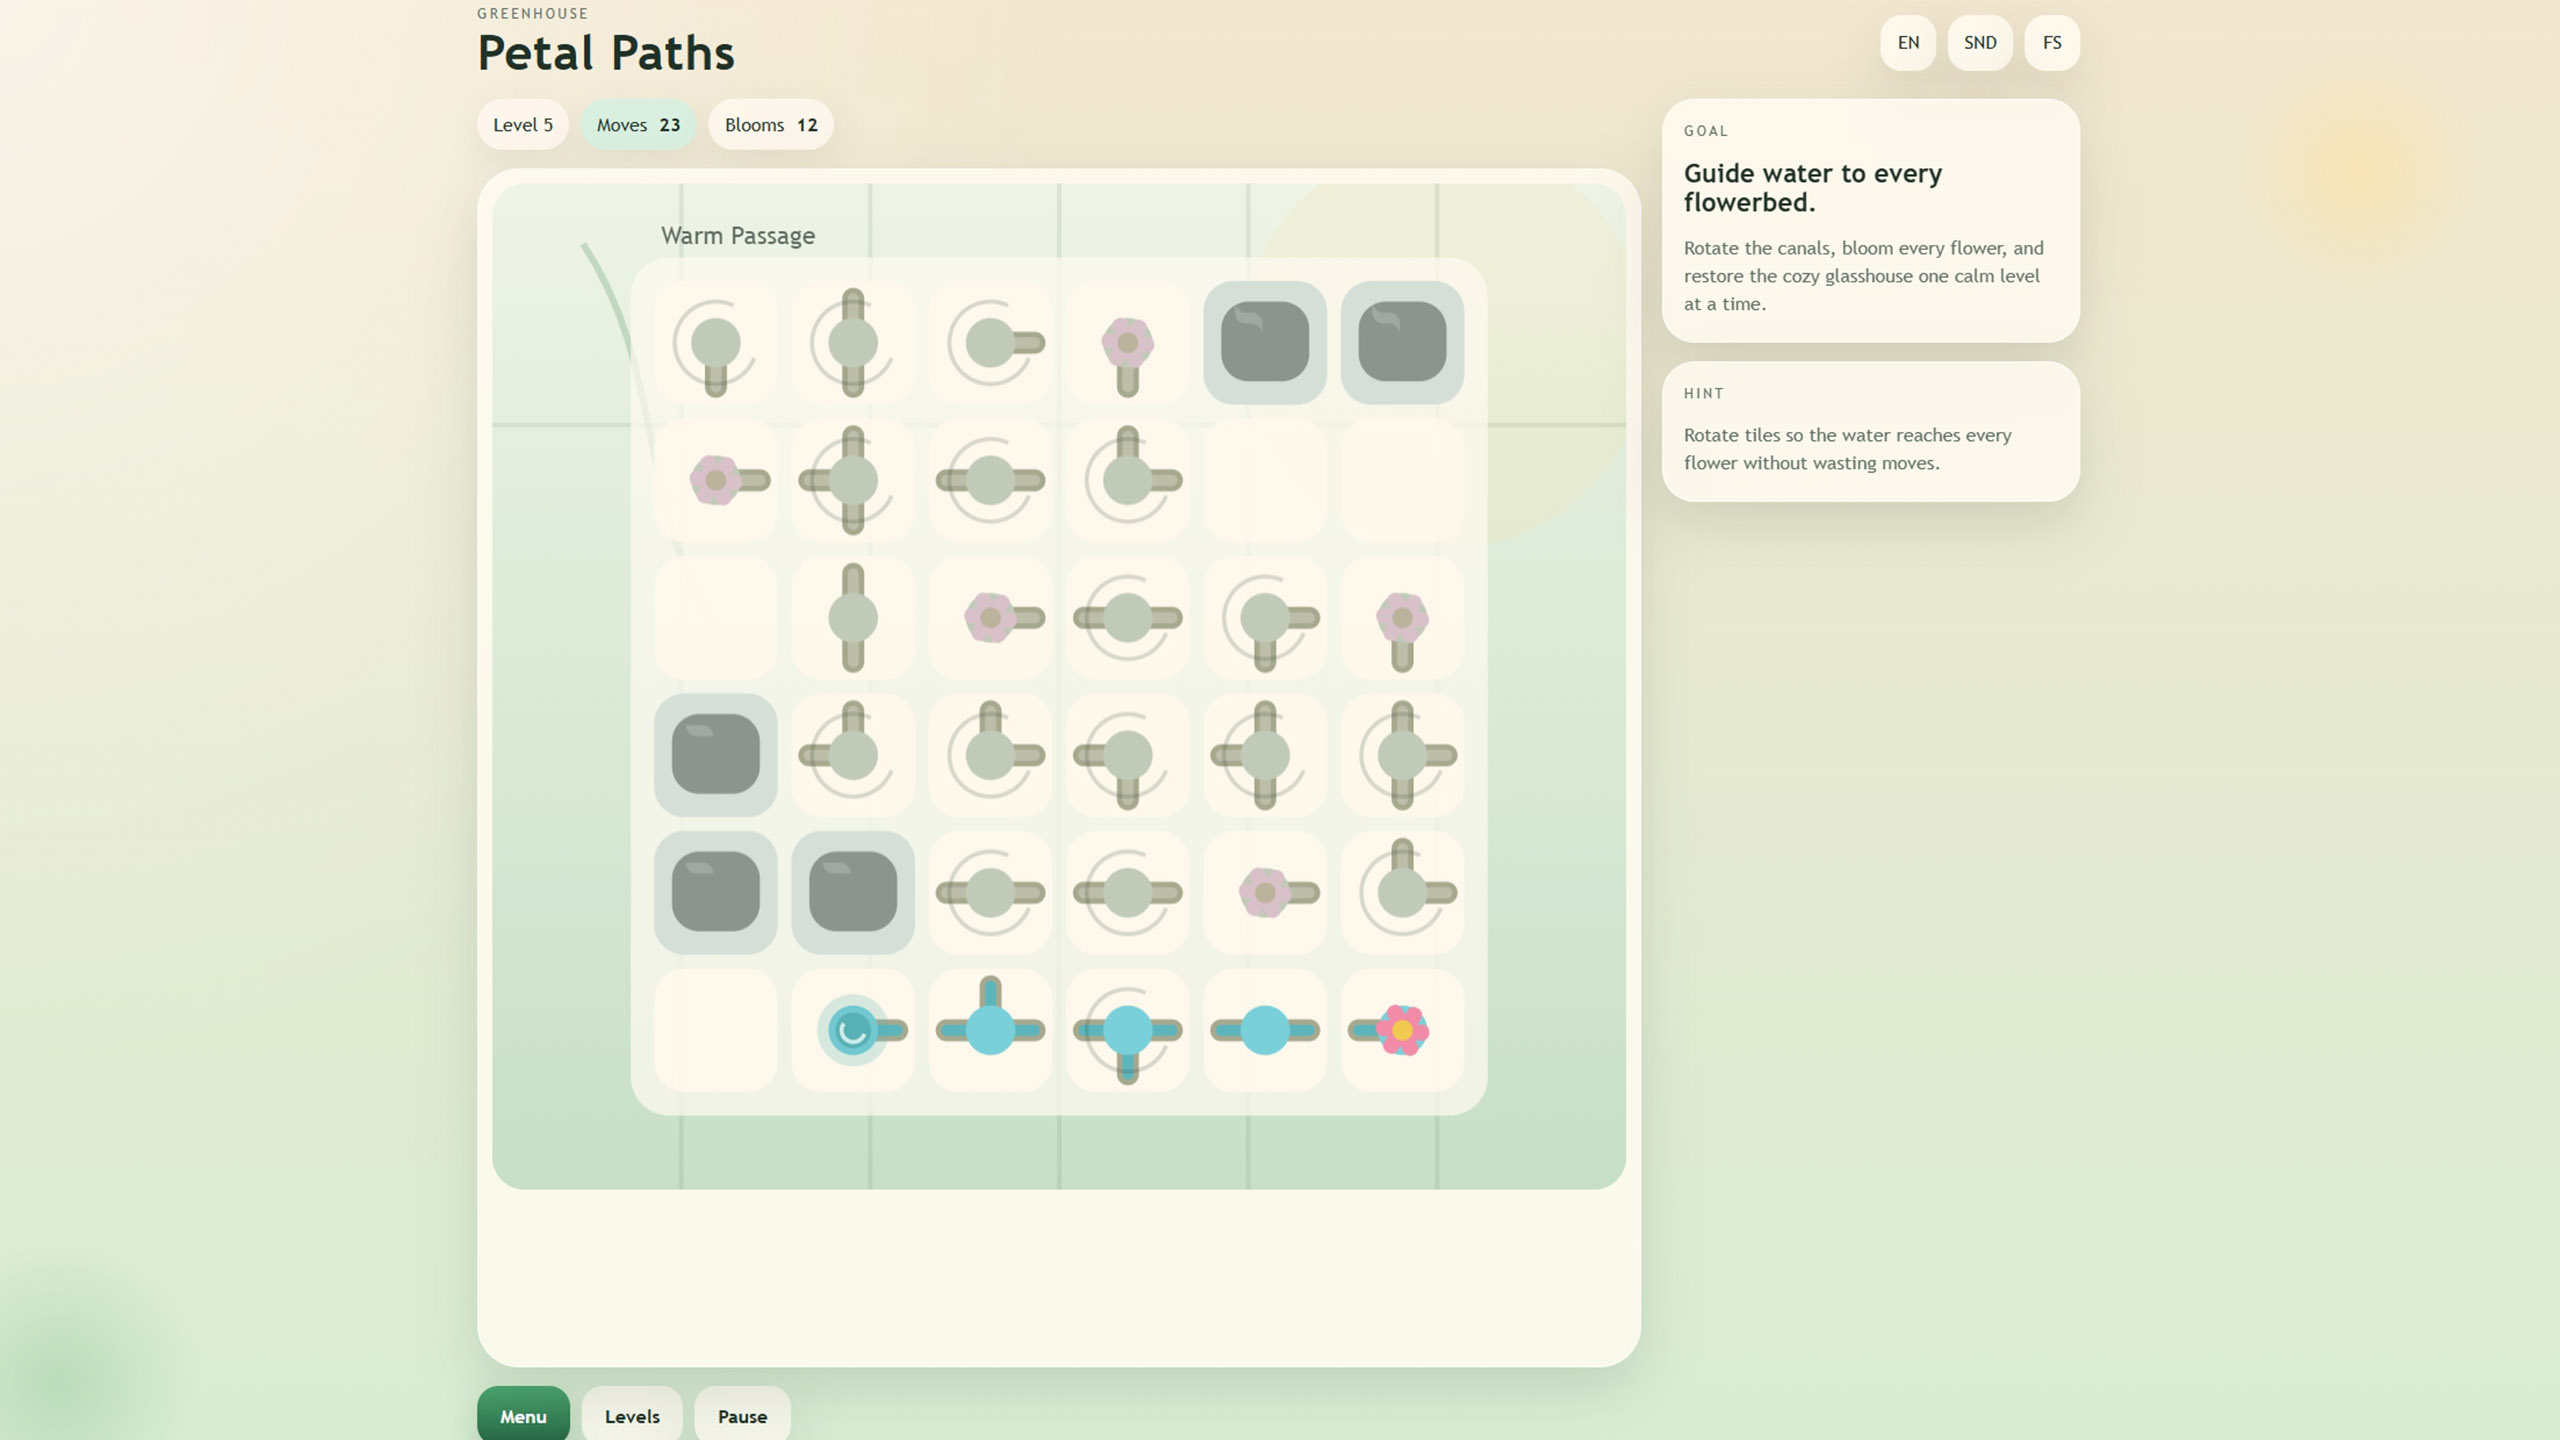Click the goal heading about guiding water
2560x1440 pixels.
1813,187
